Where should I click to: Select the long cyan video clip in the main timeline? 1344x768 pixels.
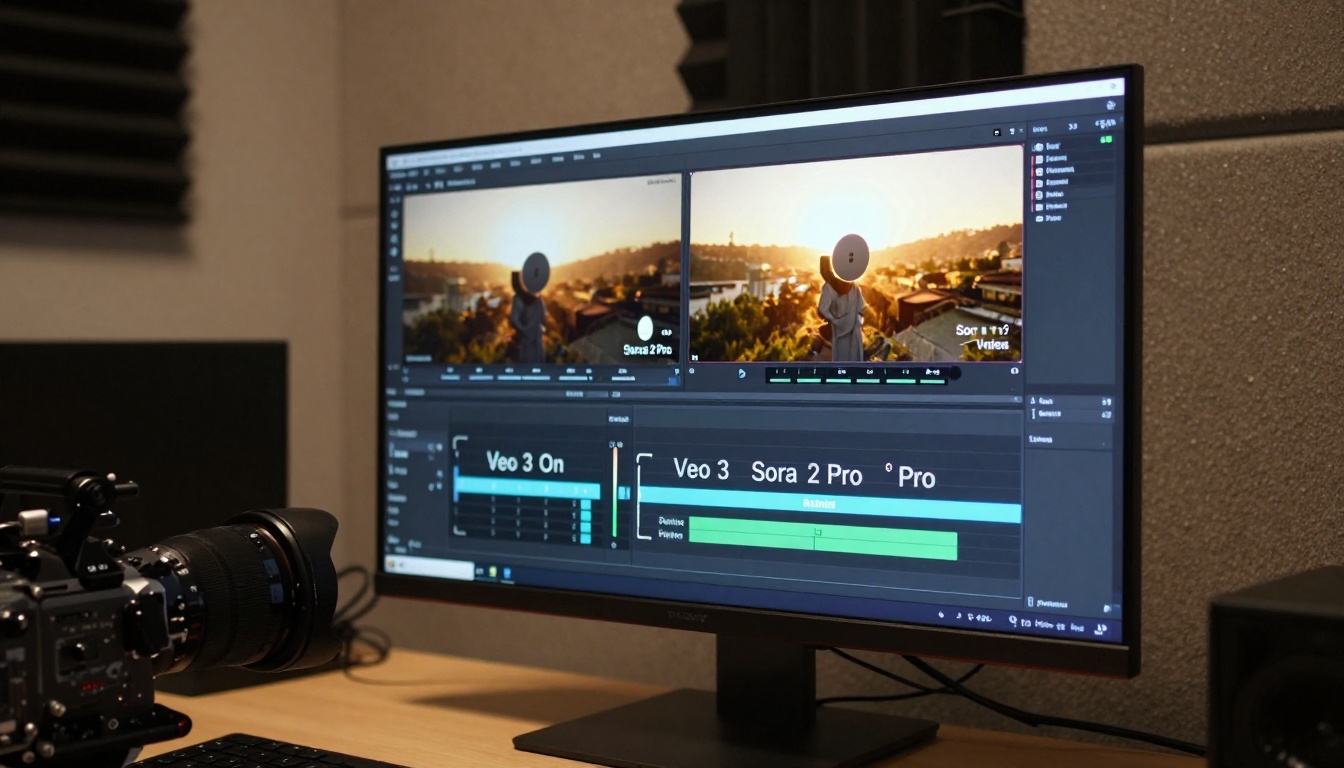click(x=829, y=505)
